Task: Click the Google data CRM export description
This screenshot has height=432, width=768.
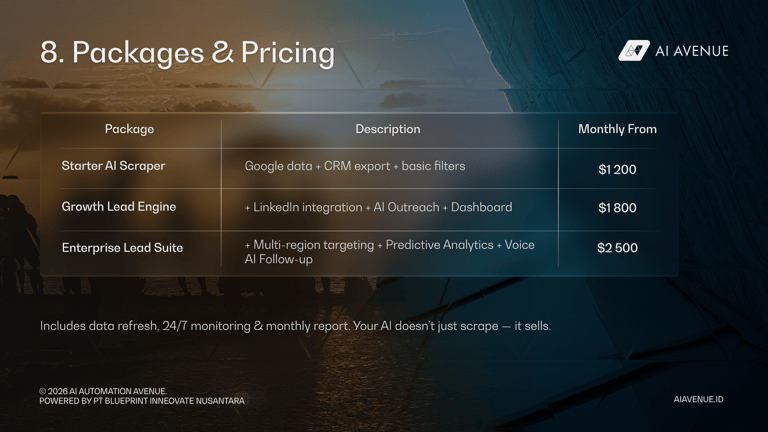Action: click(x=354, y=166)
